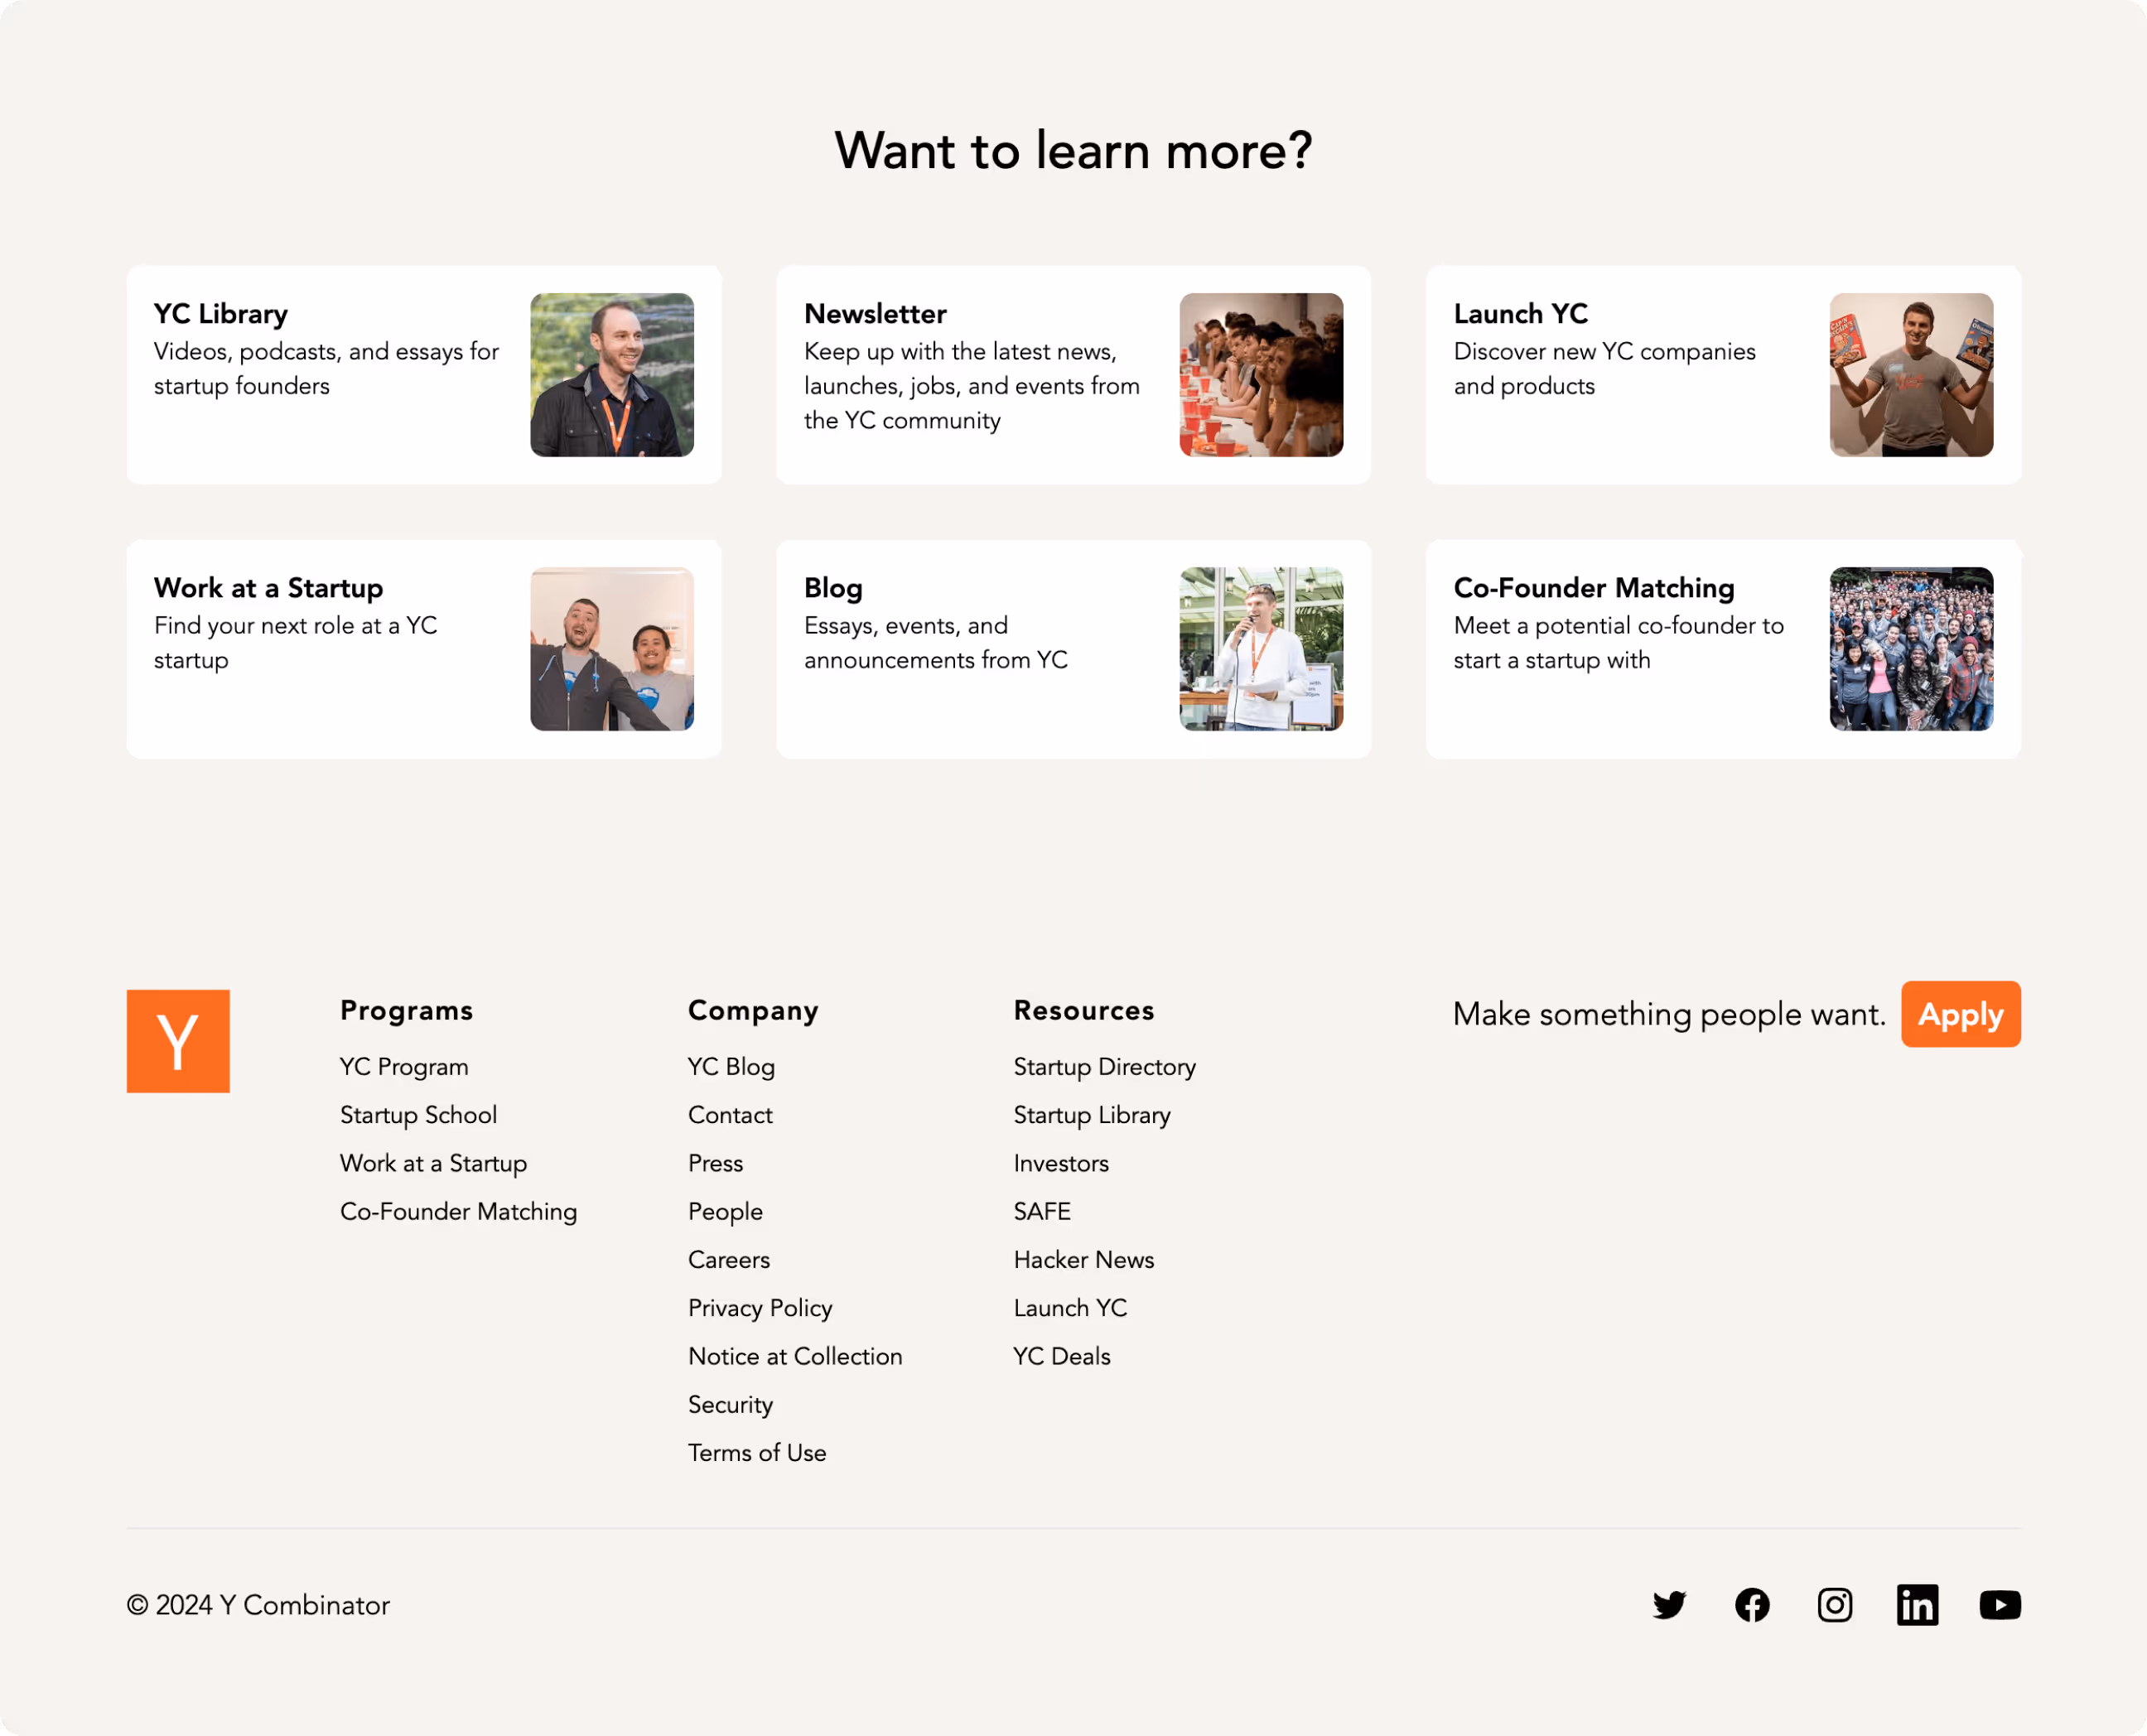Open the Co-Founder Matching card title

pos(1593,588)
